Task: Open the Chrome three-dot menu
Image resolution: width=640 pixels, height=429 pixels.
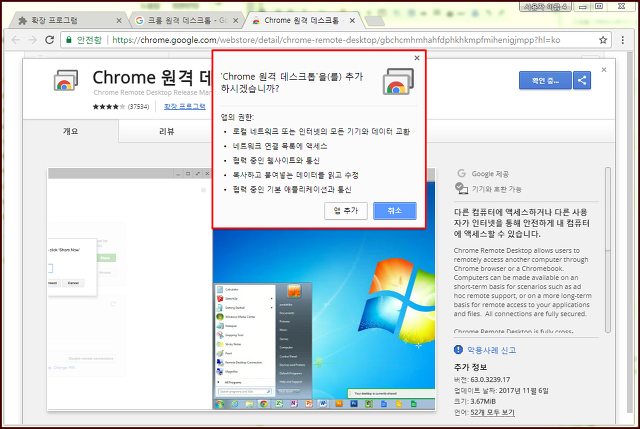Action: (x=622, y=40)
